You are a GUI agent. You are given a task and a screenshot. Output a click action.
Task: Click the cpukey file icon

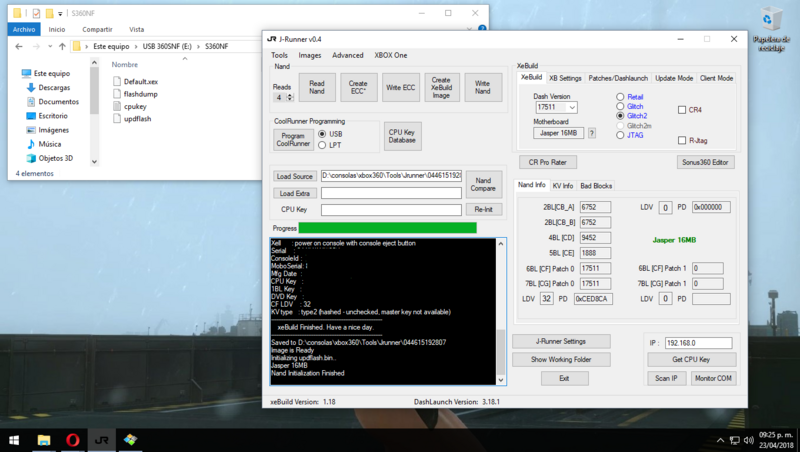pyautogui.click(x=117, y=106)
